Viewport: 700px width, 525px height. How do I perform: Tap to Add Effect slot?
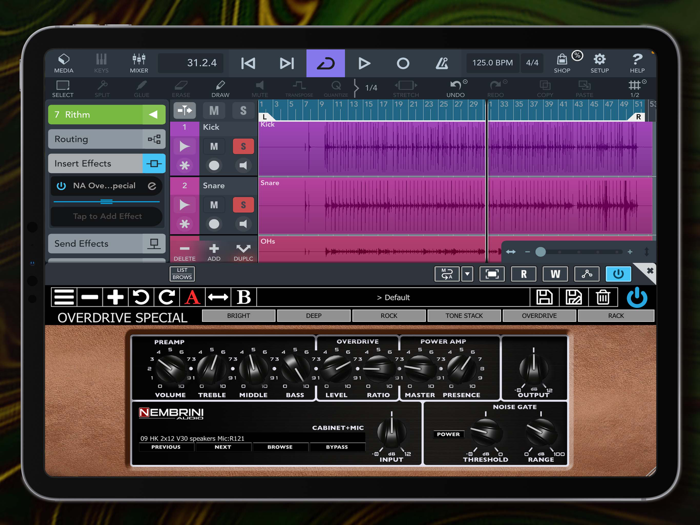coord(107,216)
